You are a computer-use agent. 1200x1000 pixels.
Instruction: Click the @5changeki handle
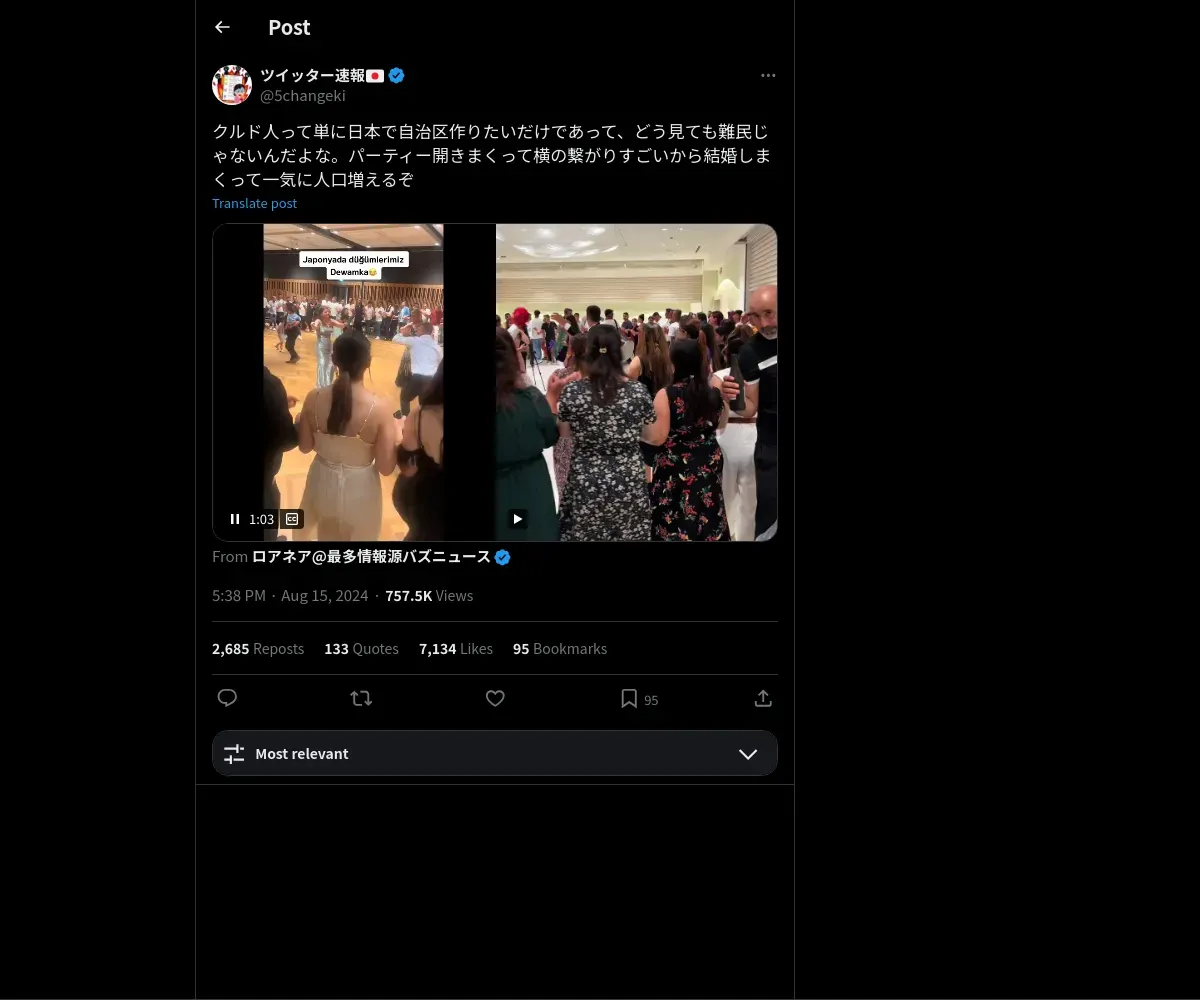pyautogui.click(x=303, y=96)
